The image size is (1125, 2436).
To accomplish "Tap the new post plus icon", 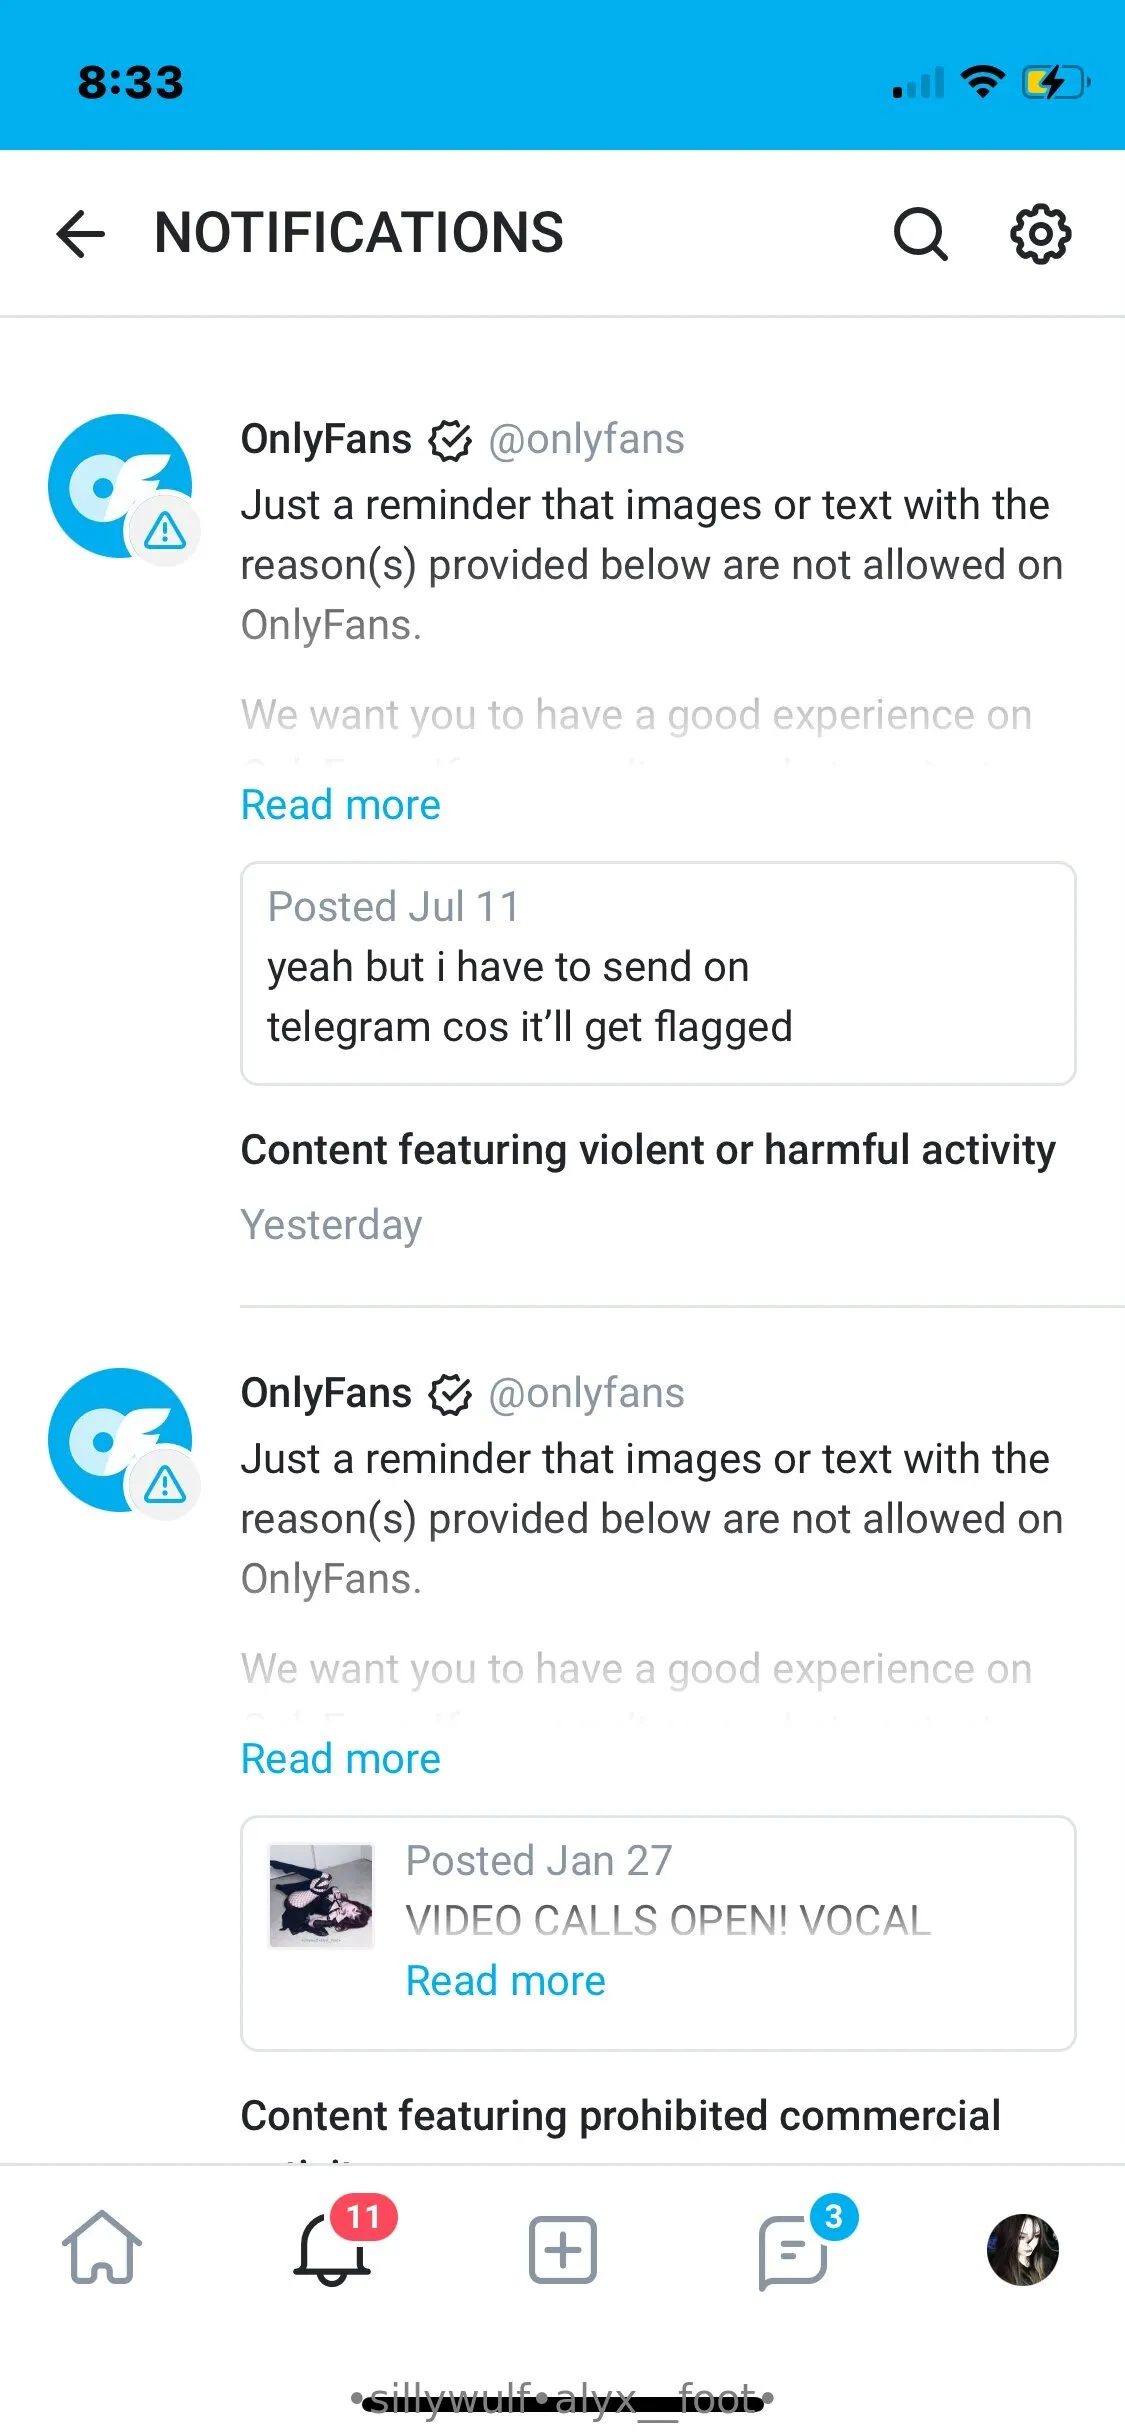I will click(563, 2250).
